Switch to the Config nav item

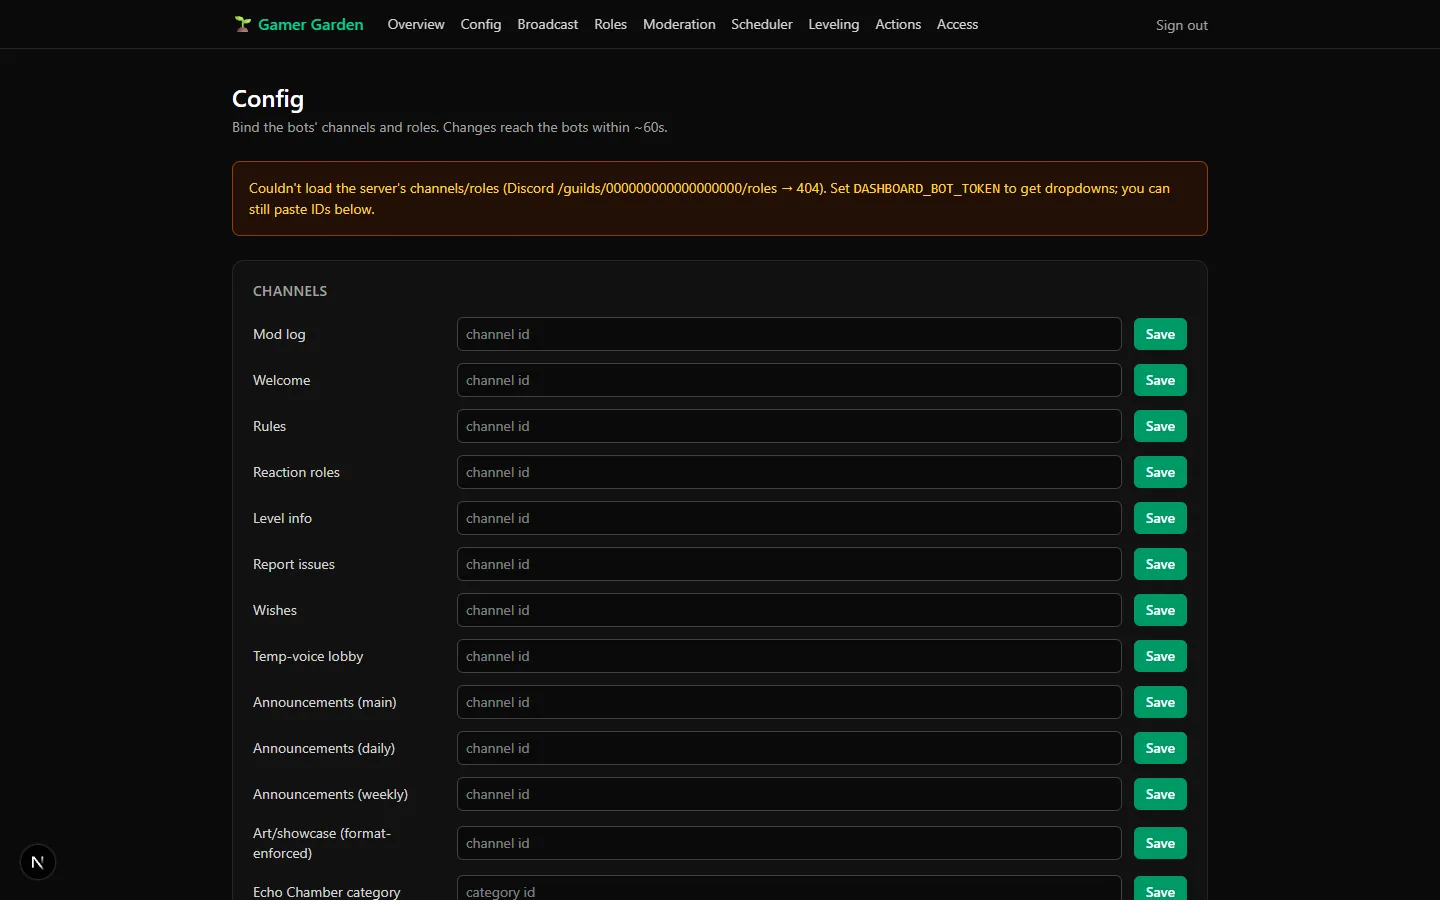(x=481, y=24)
